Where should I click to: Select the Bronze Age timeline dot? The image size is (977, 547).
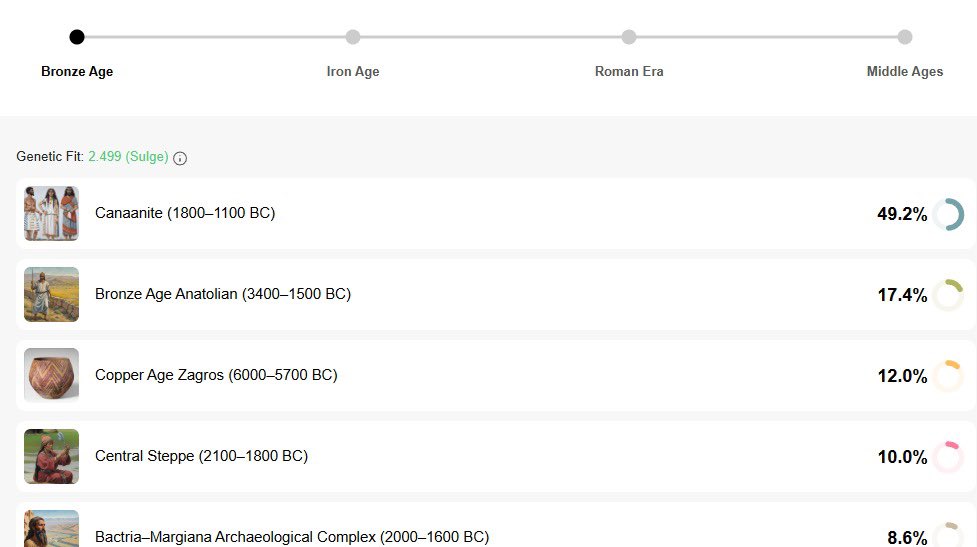coord(77,37)
